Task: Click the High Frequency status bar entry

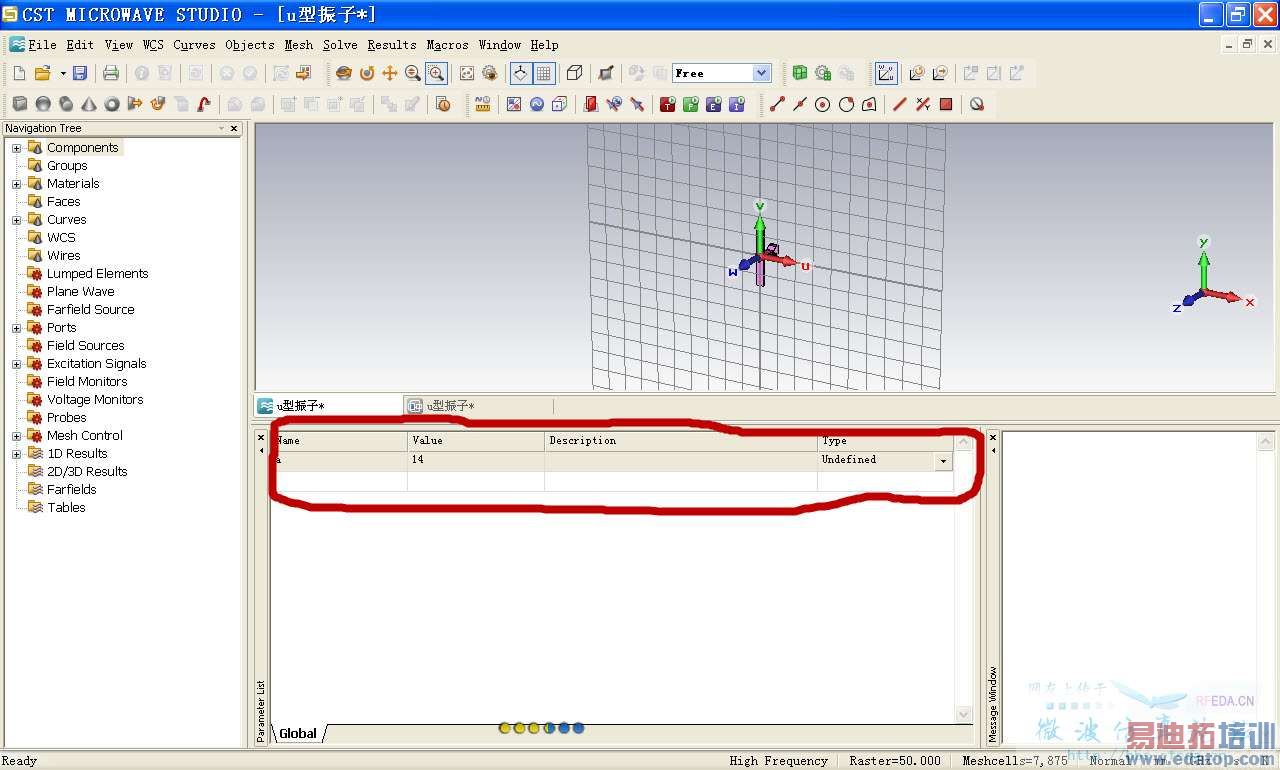Action: 778,761
